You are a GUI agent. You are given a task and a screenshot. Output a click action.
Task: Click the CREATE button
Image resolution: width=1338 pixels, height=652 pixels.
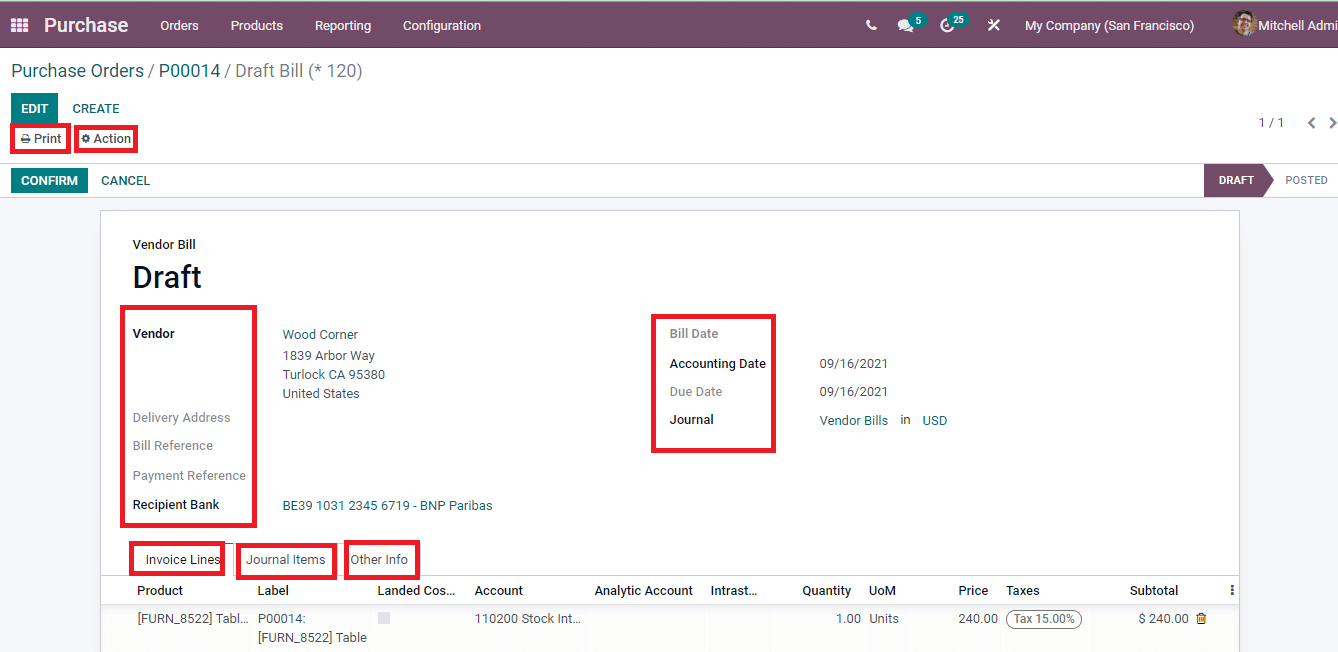tap(96, 108)
